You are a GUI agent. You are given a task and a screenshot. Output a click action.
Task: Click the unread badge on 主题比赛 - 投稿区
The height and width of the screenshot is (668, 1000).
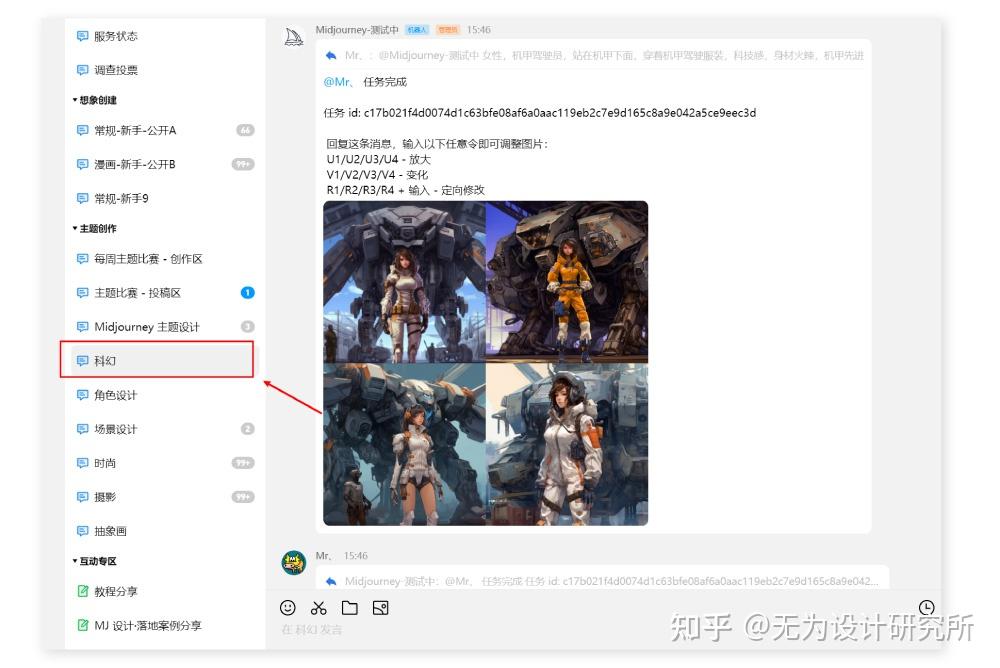pyautogui.click(x=247, y=293)
